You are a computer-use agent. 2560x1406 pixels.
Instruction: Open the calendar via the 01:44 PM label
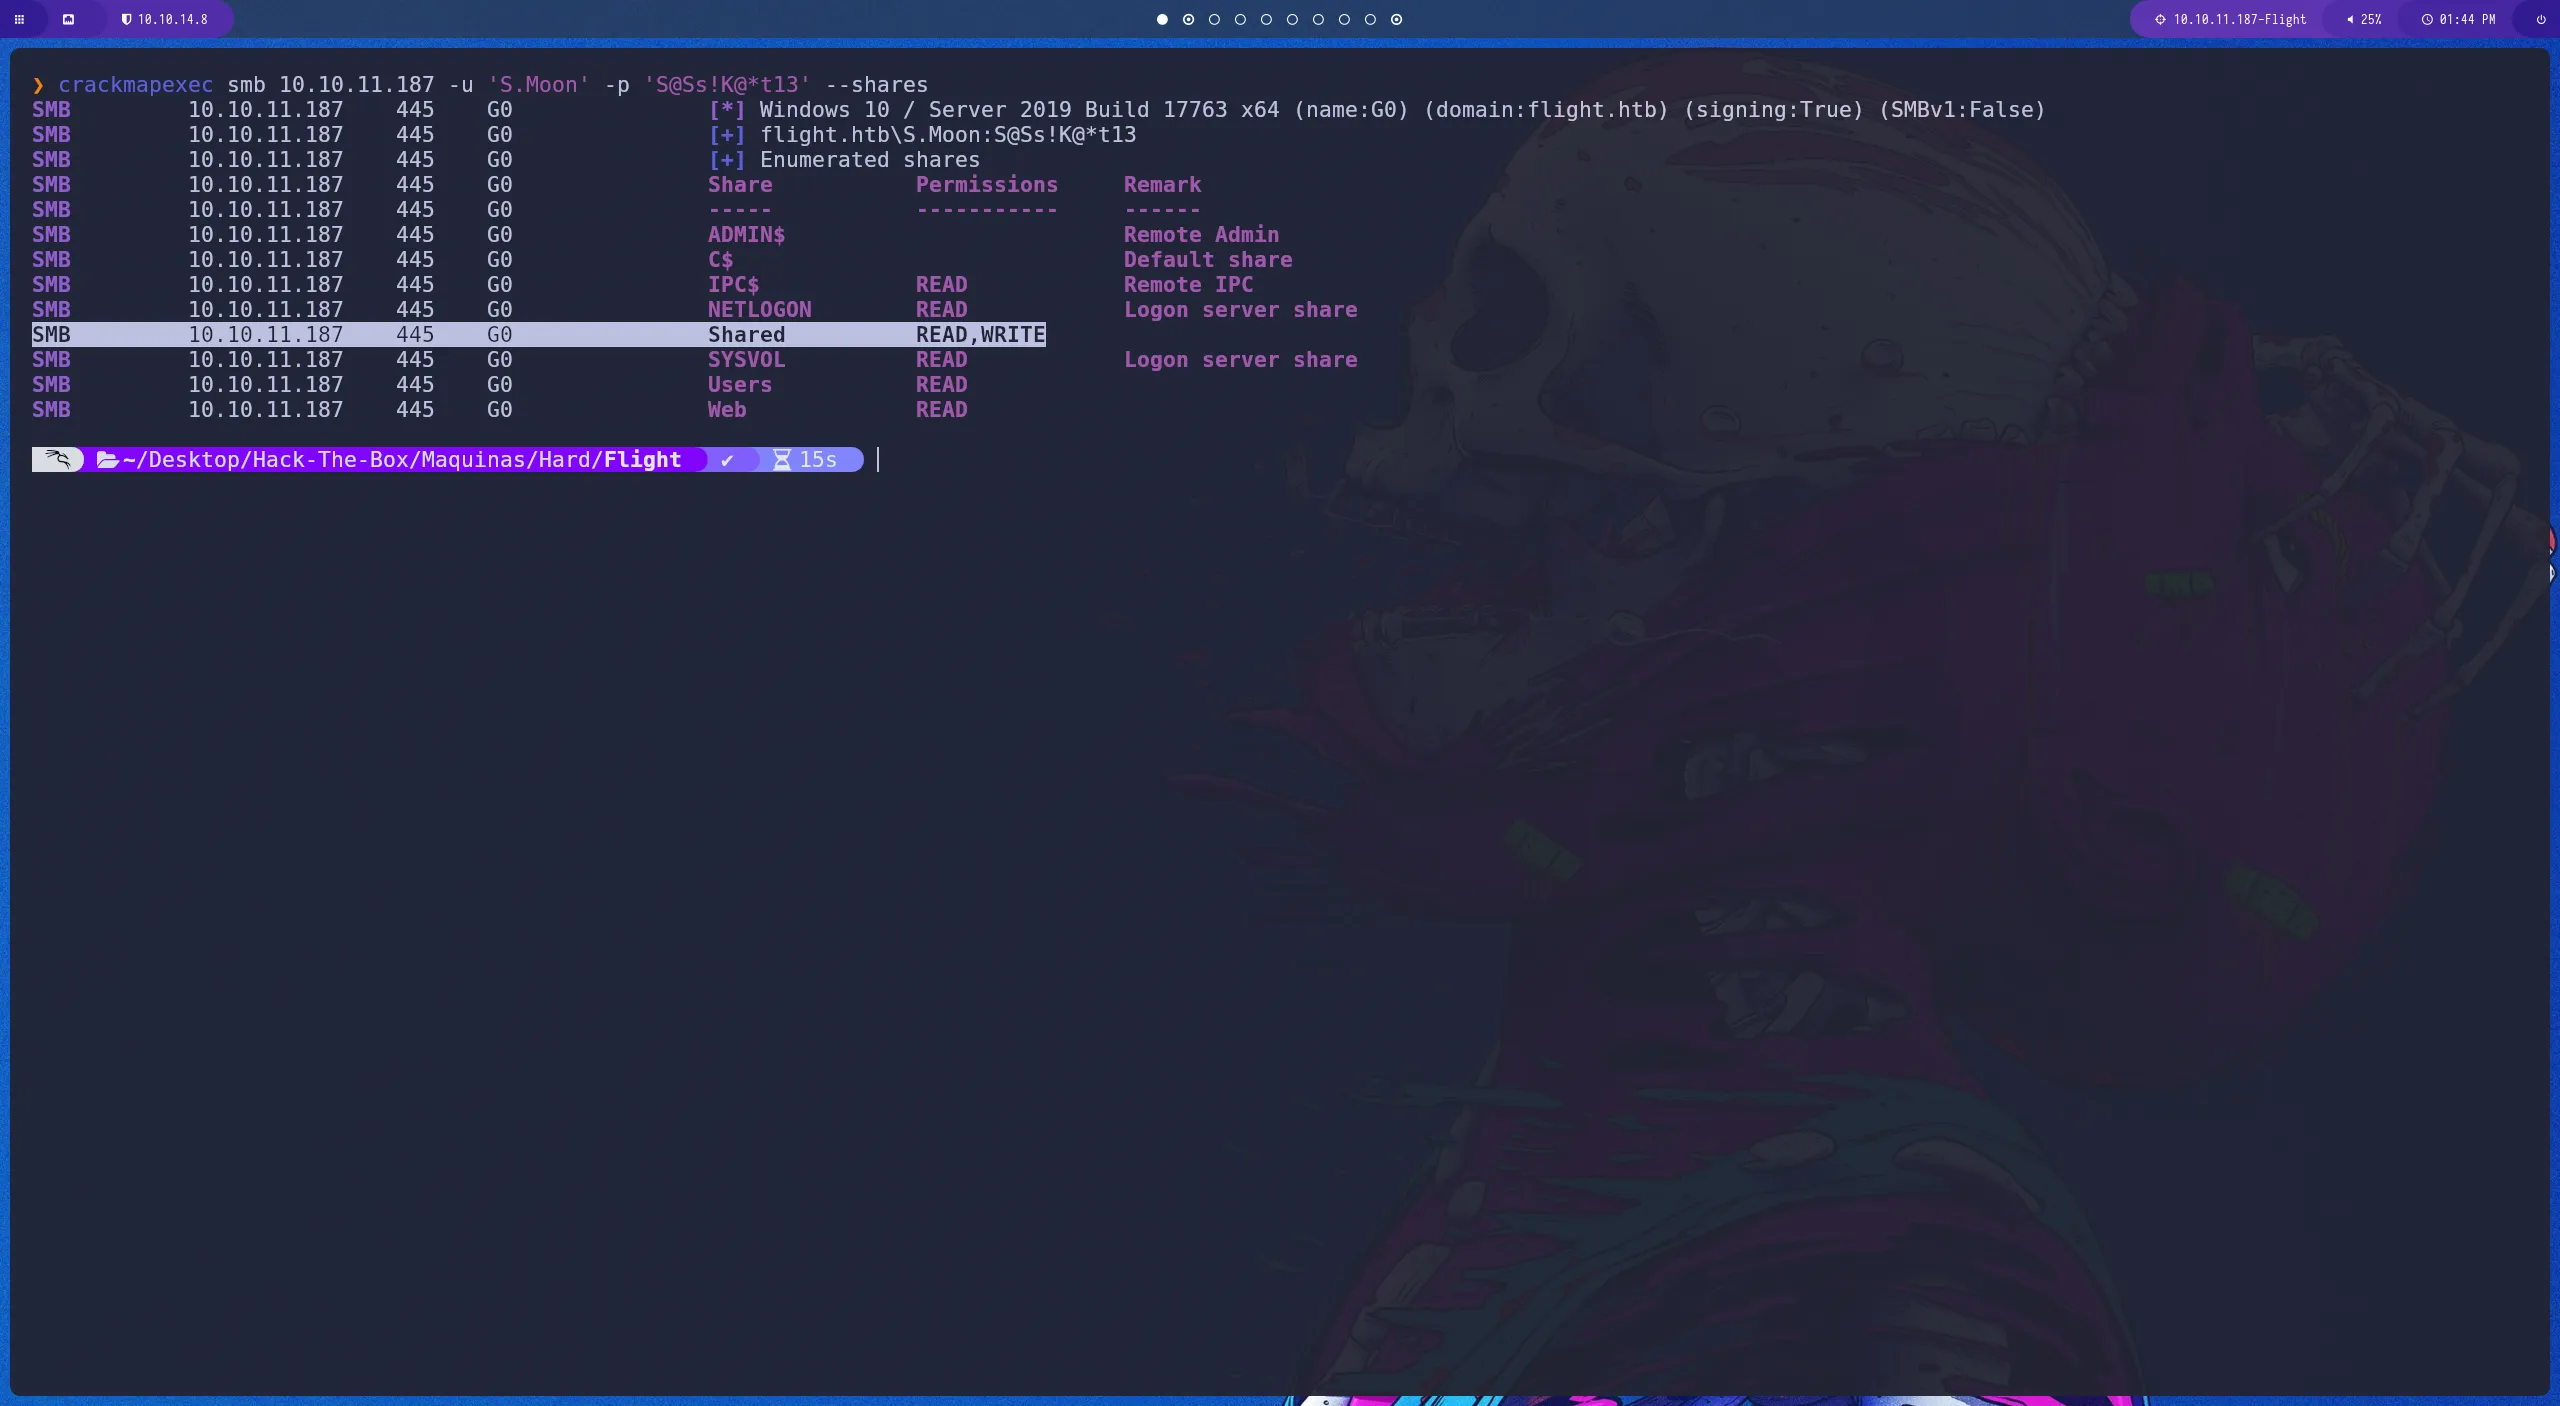tap(2468, 19)
